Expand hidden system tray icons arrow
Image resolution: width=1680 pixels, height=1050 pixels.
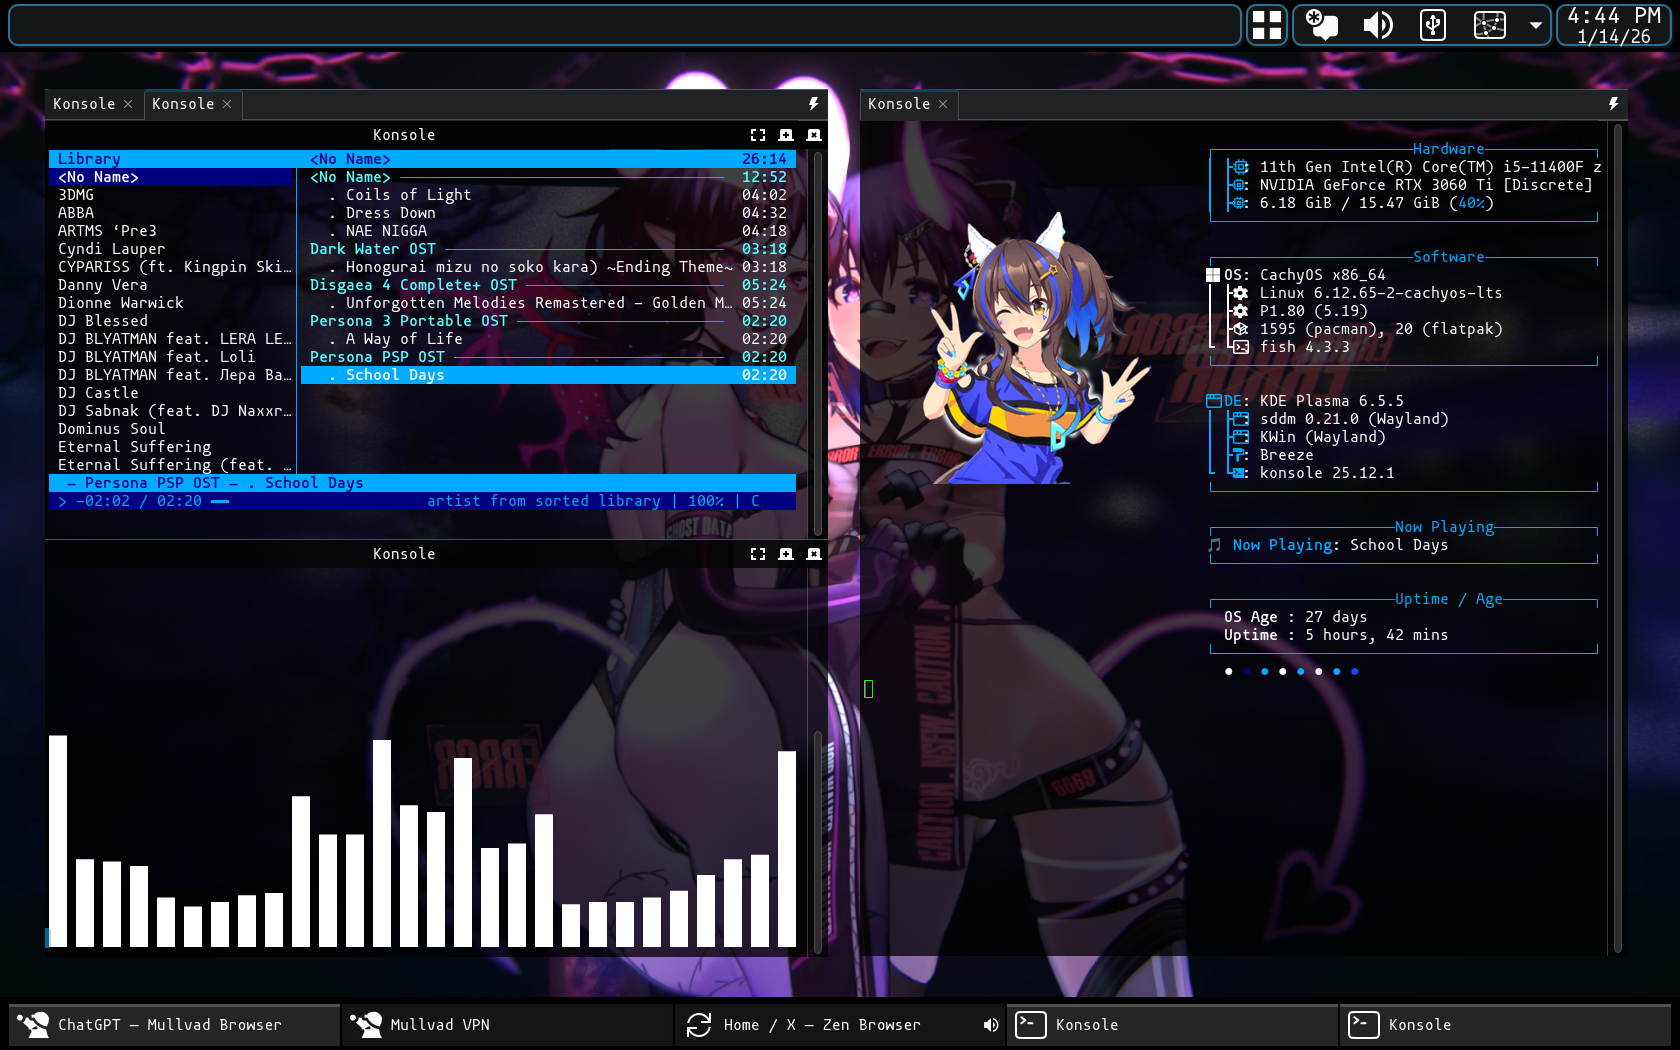coord(1535,25)
